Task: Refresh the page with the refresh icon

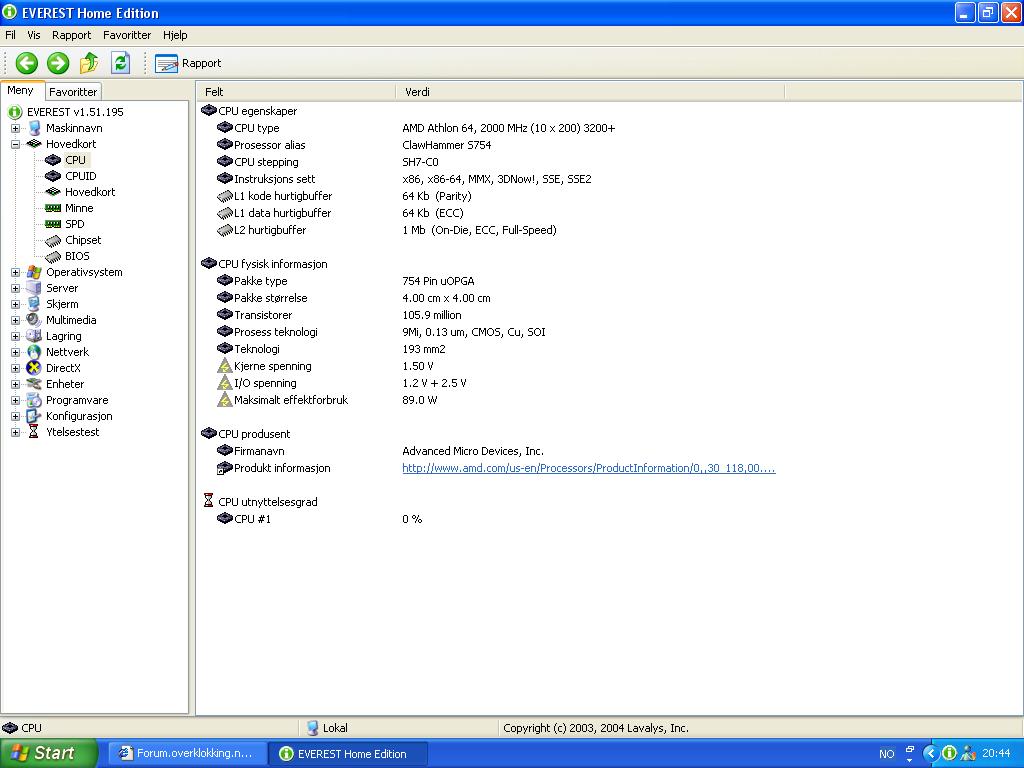Action: coord(121,63)
